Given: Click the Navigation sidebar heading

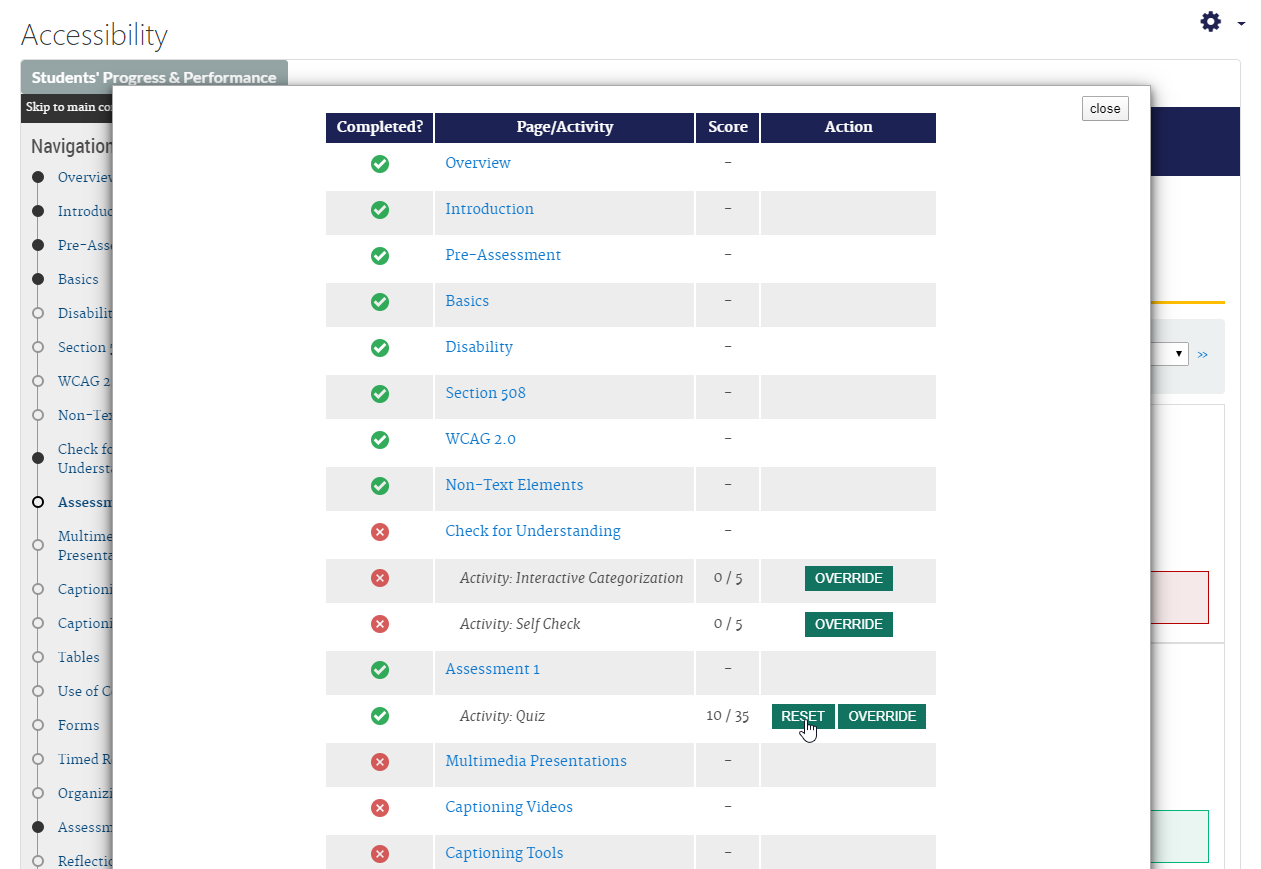Looking at the screenshot, I should click(71, 146).
